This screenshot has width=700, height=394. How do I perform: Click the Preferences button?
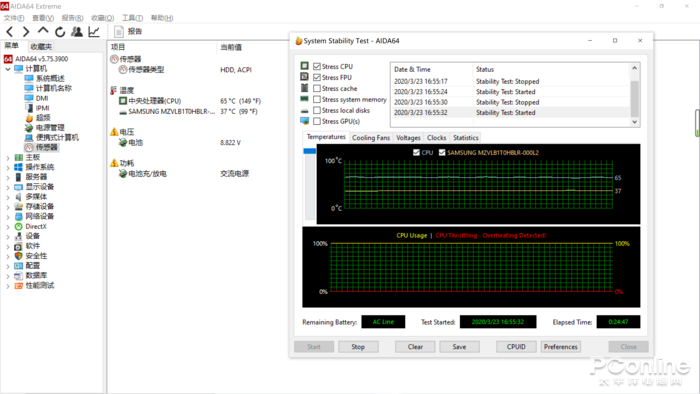point(561,347)
